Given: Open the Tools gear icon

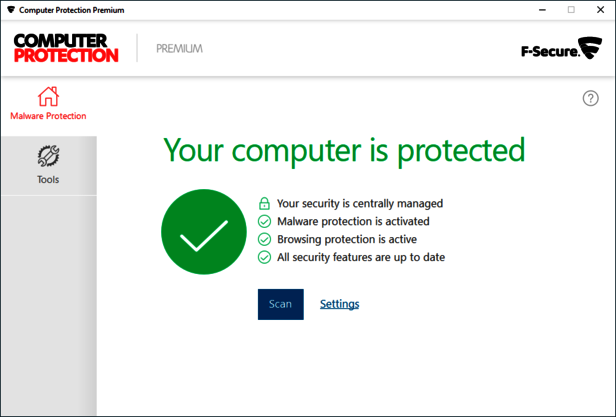Looking at the screenshot, I should [x=48, y=156].
